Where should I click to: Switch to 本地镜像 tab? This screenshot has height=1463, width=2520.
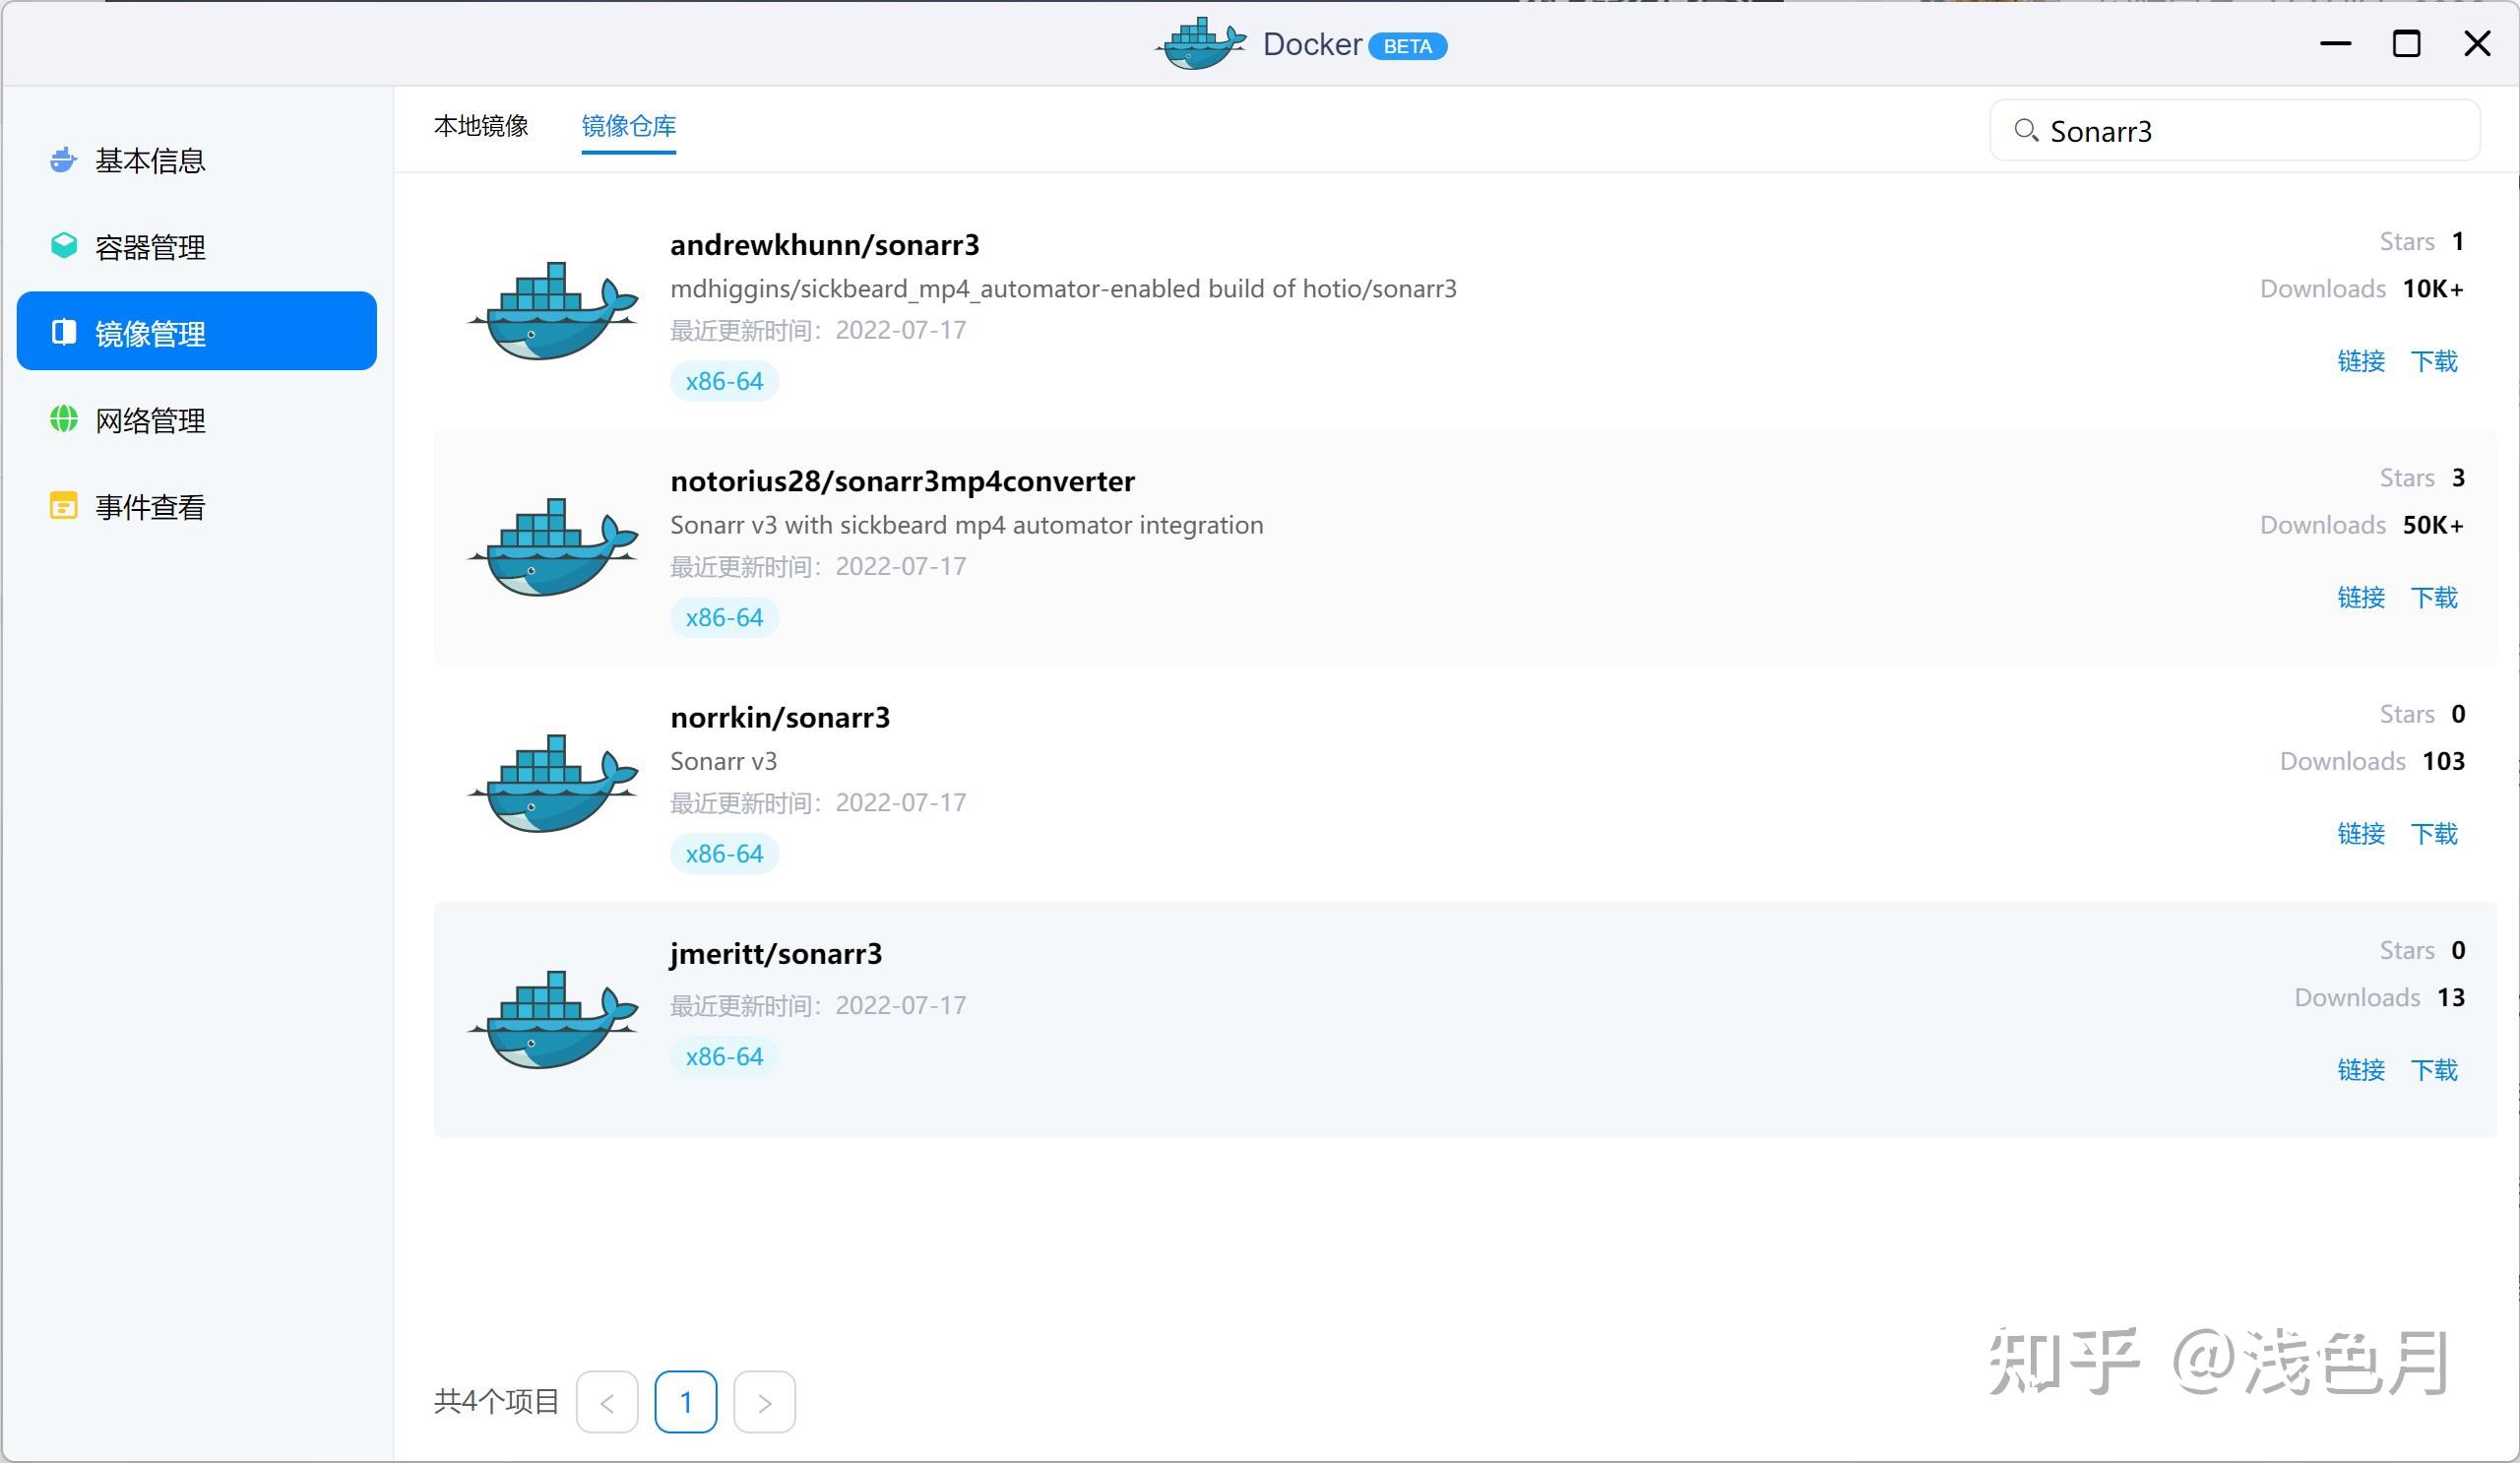tap(481, 126)
